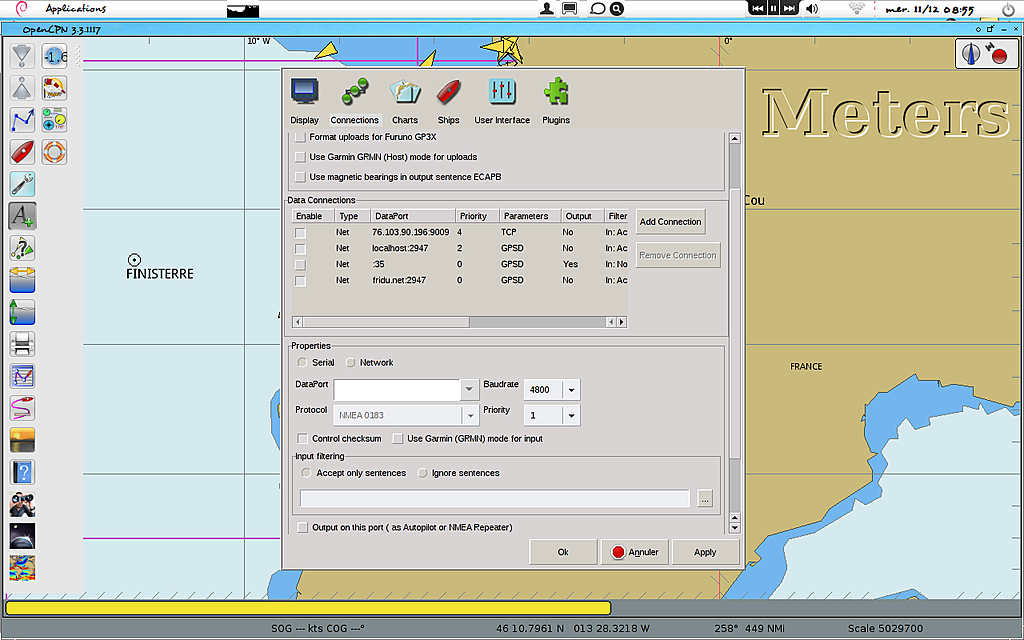The width and height of the screenshot is (1024, 640).
Task: Click the Data Connections horizontal scrollbar
Action: point(460,322)
